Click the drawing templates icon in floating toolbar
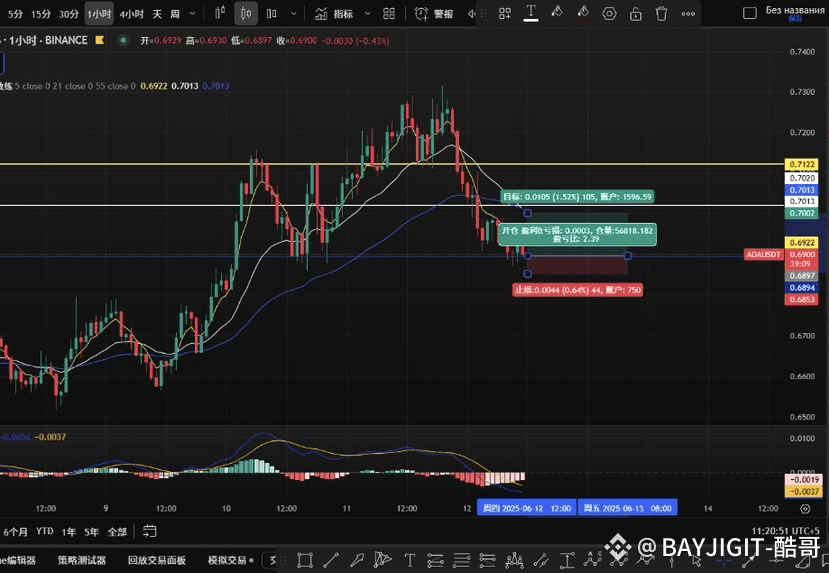The height and width of the screenshot is (573, 829). tap(505, 14)
